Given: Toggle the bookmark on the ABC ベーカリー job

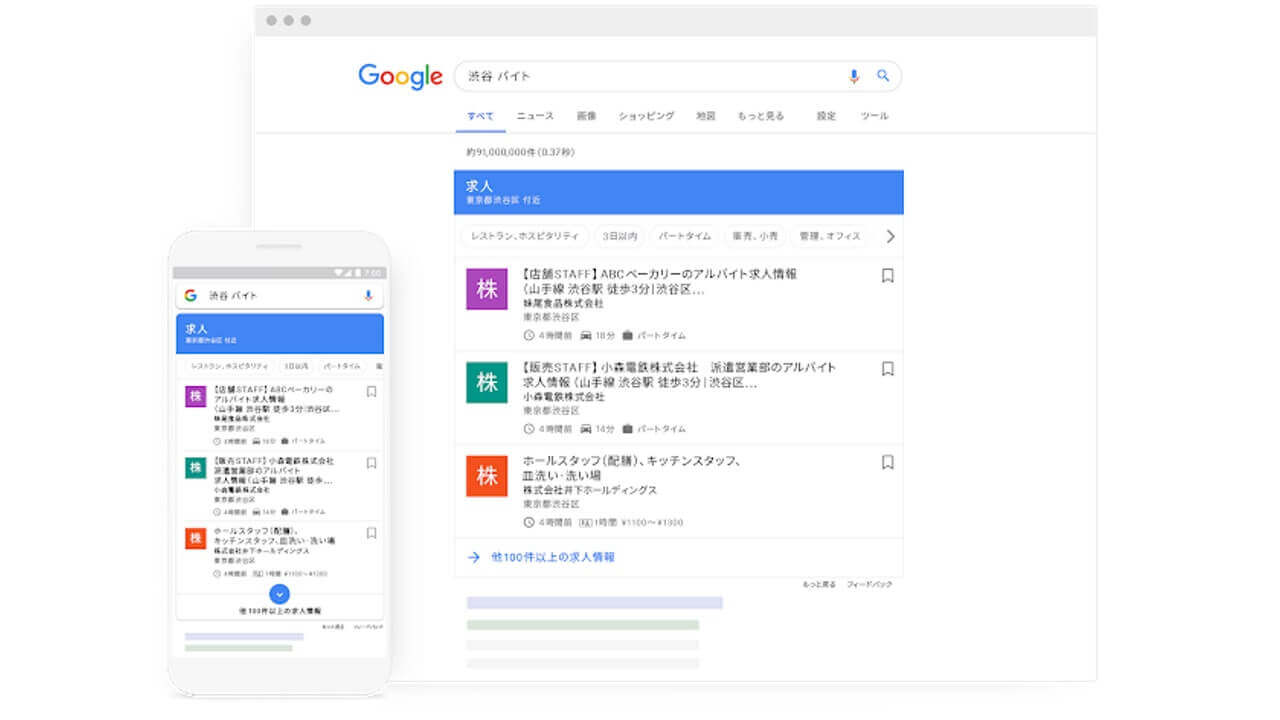Looking at the screenshot, I should tap(887, 275).
